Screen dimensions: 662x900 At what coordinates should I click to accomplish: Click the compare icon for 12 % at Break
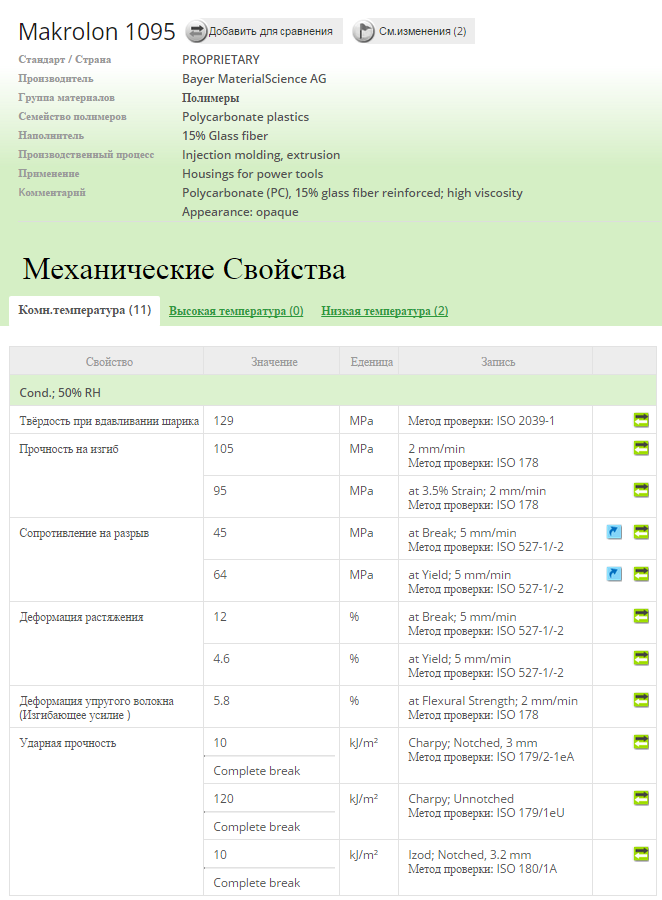(x=641, y=616)
